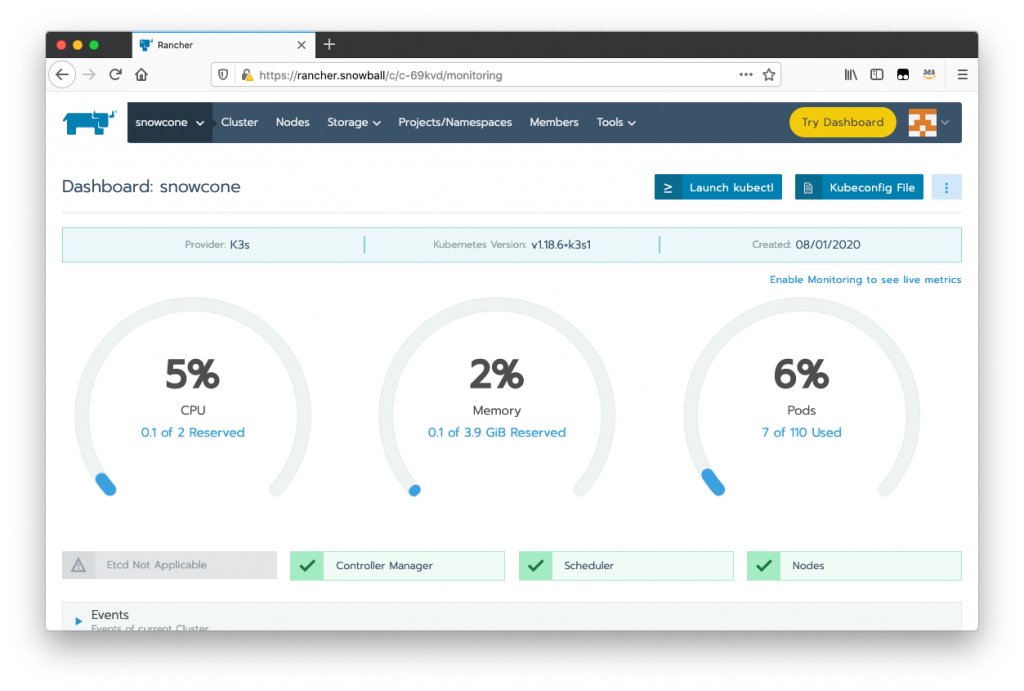The height and width of the screenshot is (691, 1024).
Task: Click the 6% Pods value
Action: click(801, 374)
